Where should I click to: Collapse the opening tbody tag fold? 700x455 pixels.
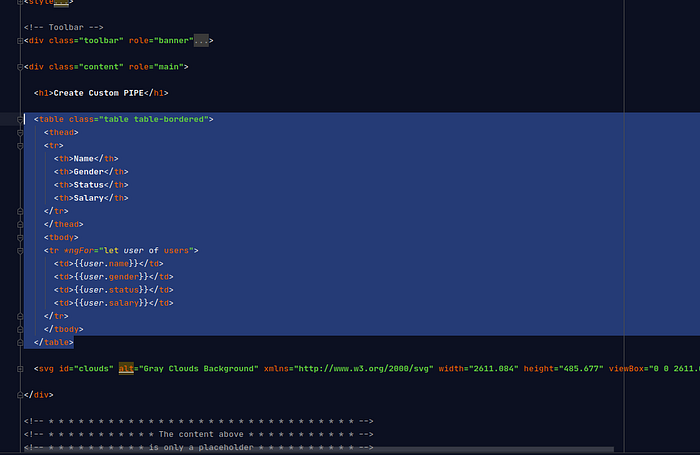[20, 238]
